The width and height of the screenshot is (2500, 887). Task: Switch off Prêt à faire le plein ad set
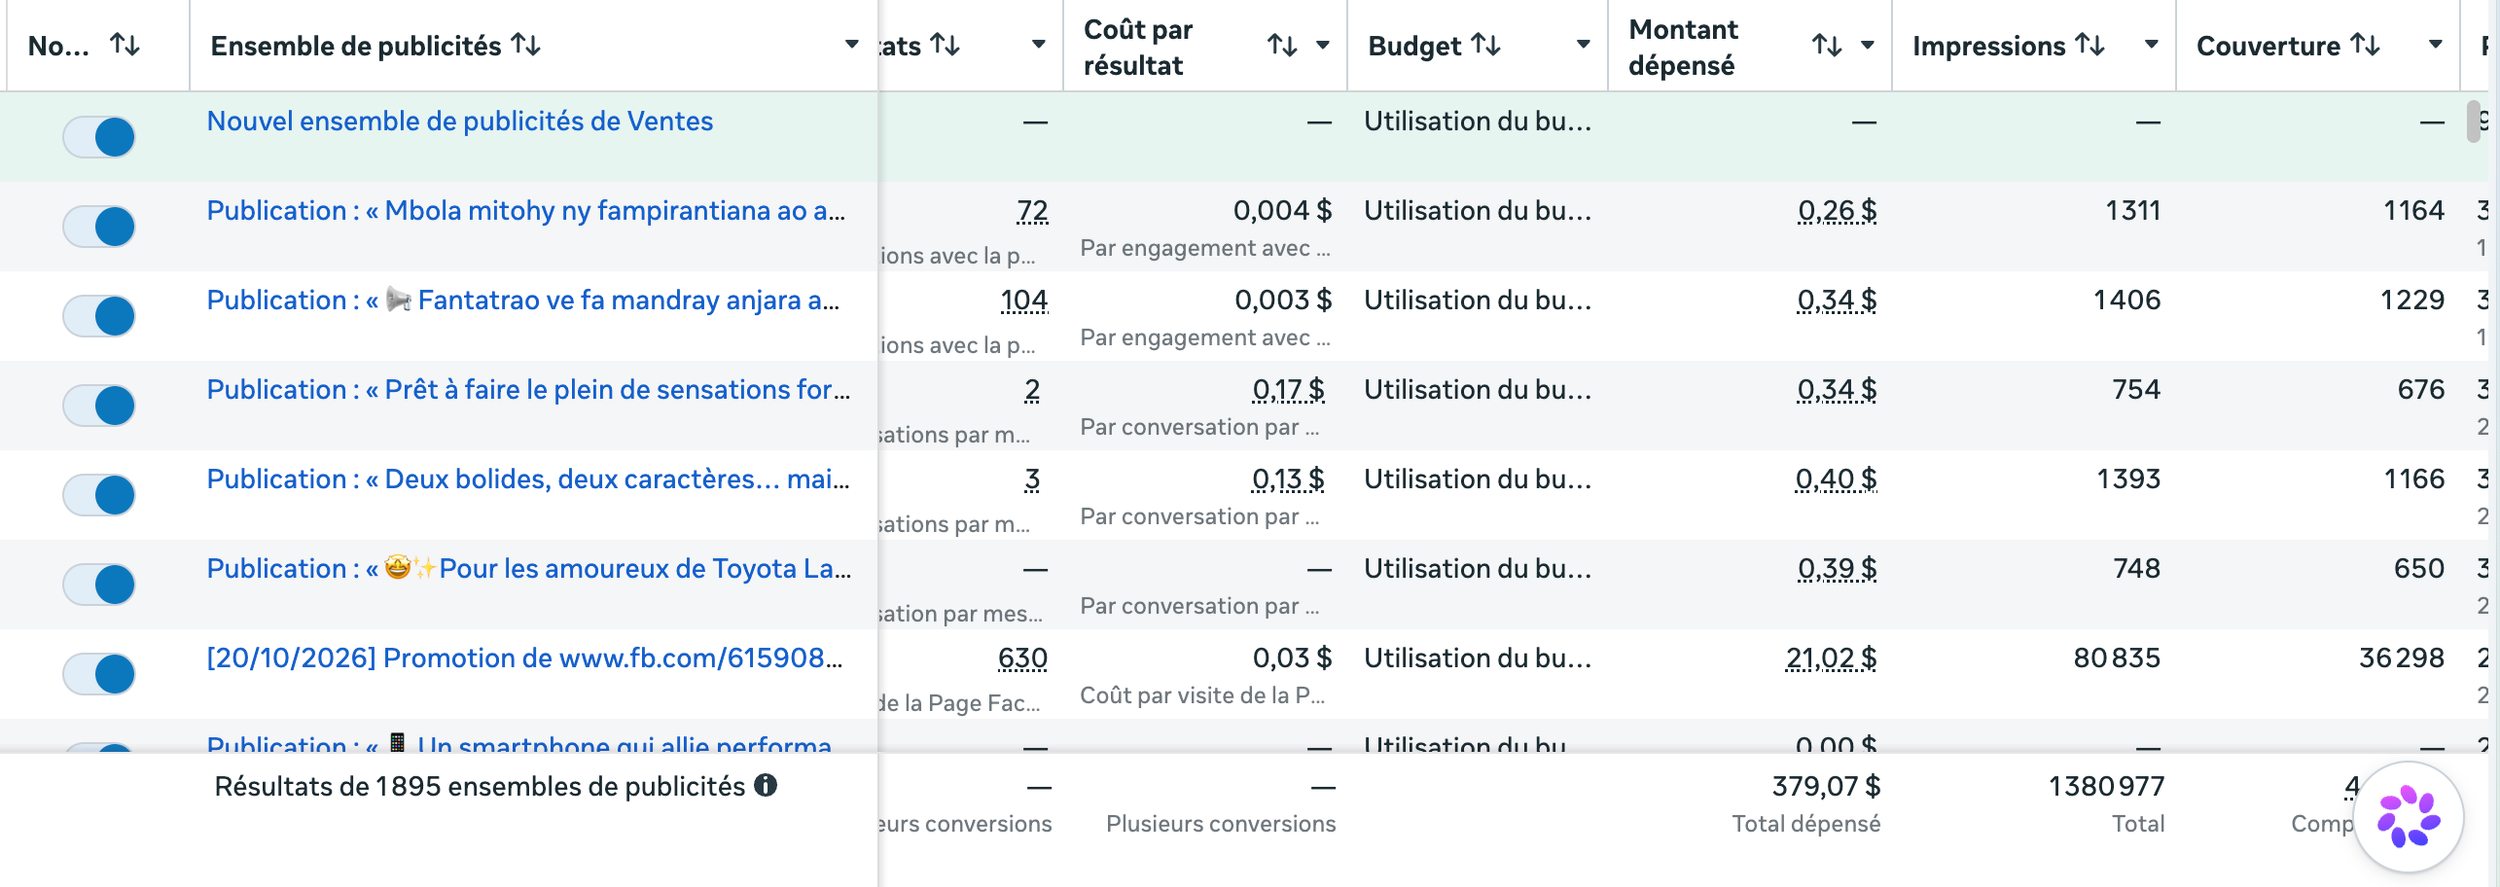pyautogui.click(x=99, y=405)
